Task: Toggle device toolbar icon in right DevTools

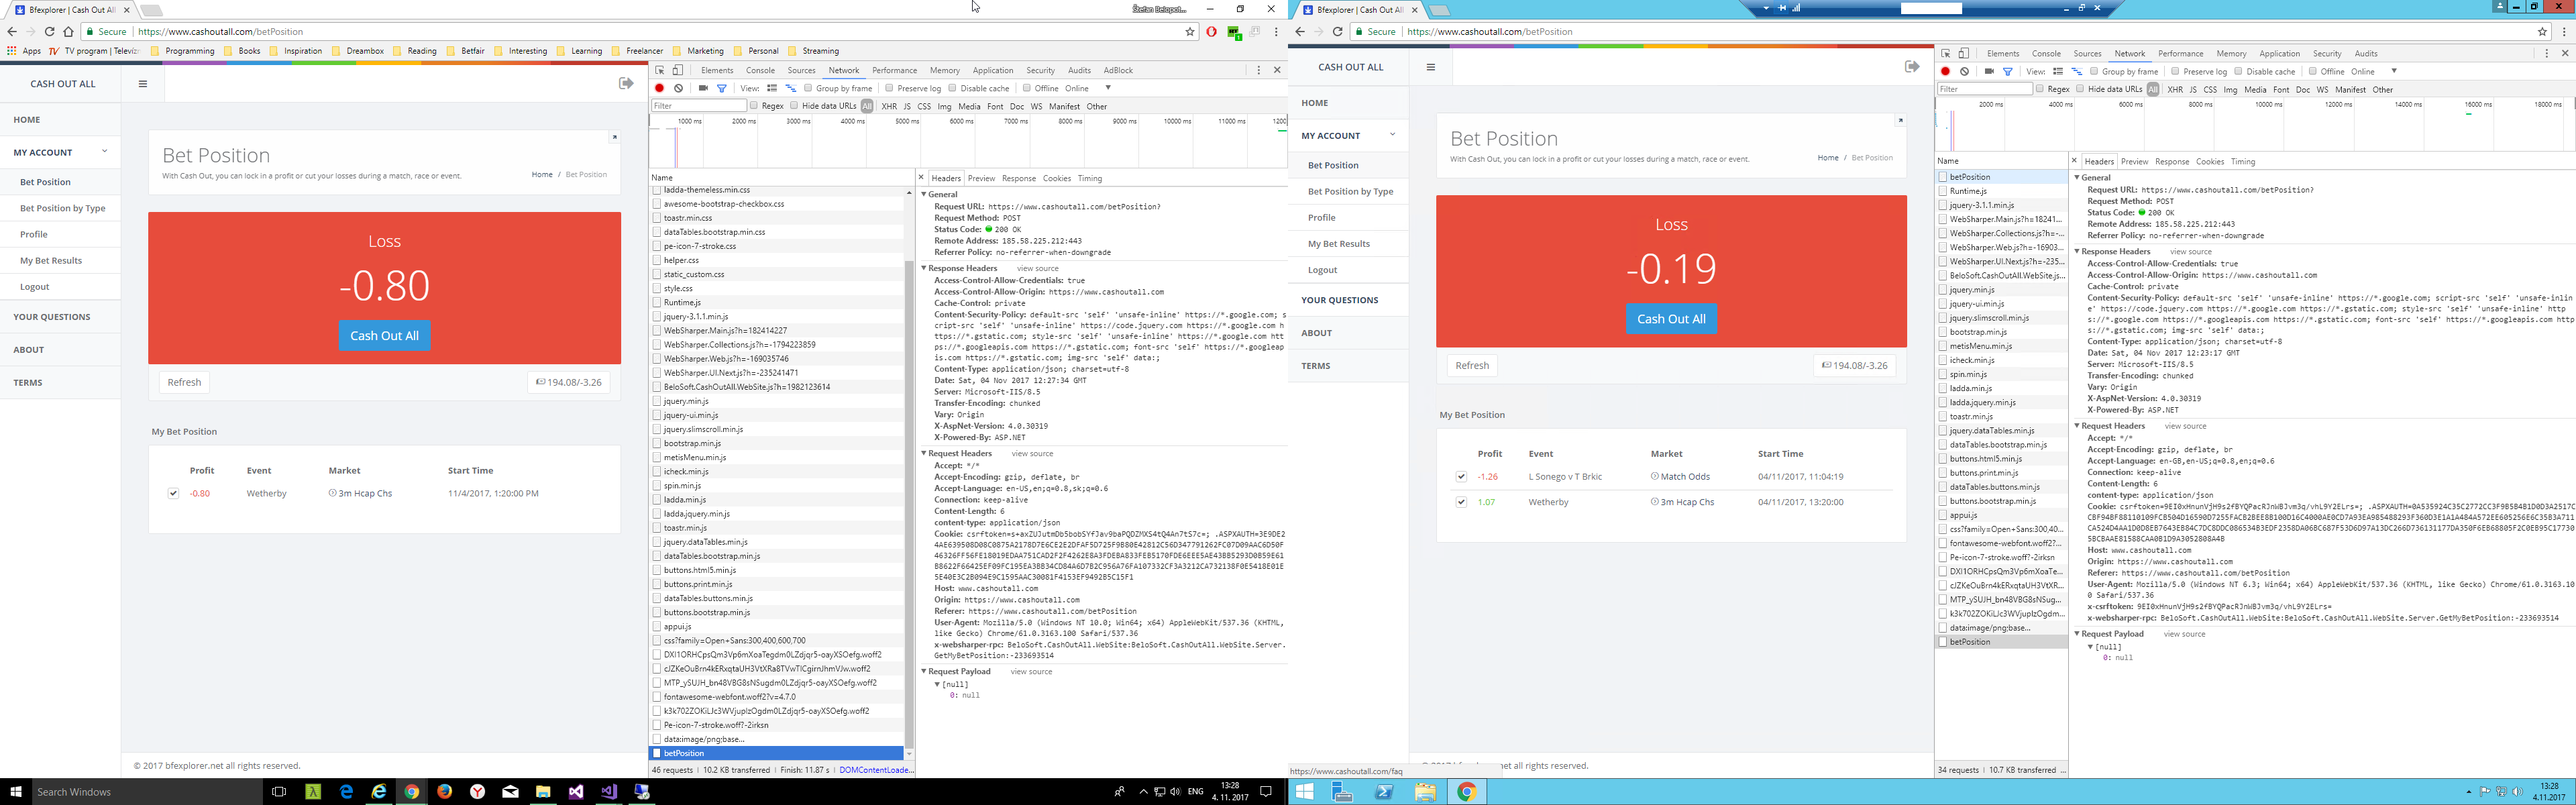Action: (x=1964, y=53)
